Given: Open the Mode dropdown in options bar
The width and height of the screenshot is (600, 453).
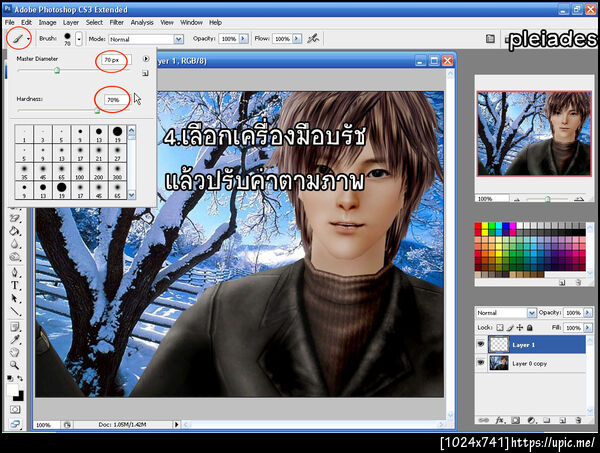Looking at the screenshot, I should pyautogui.click(x=178, y=39).
